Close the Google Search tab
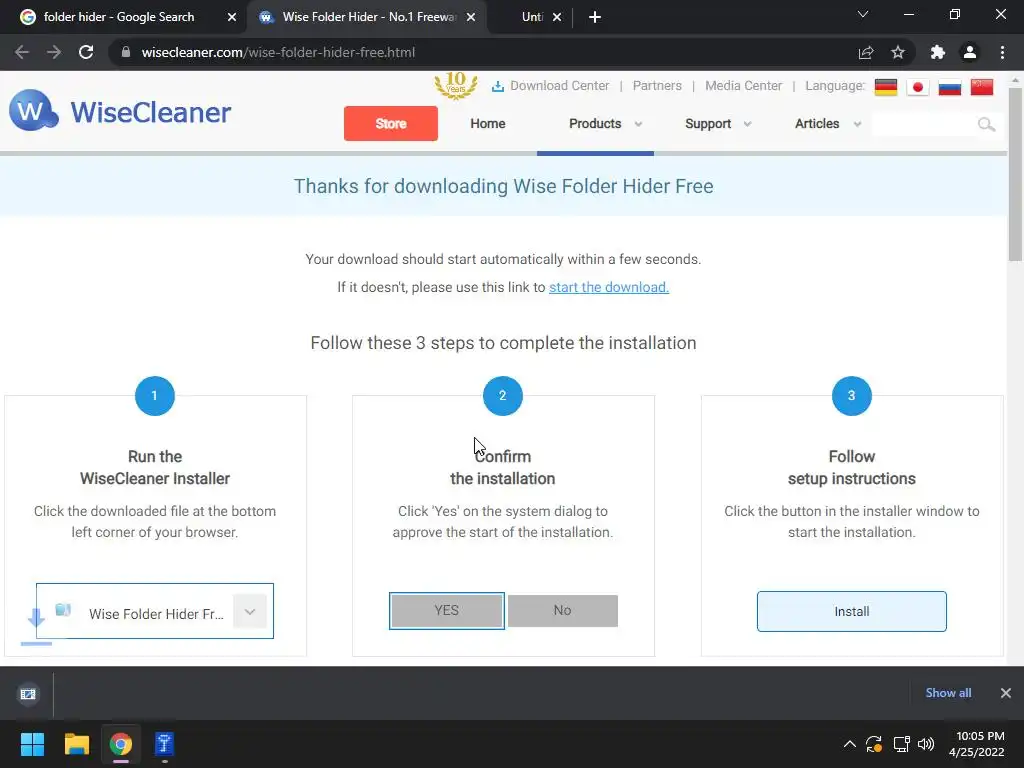Image resolution: width=1024 pixels, height=768 pixels. (x=232, y=17)
